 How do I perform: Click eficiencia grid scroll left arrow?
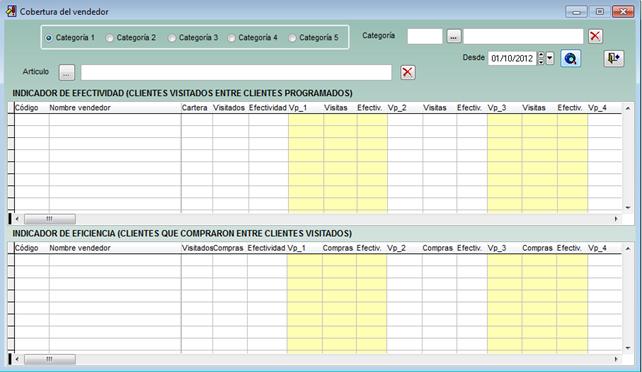point(17,359)
